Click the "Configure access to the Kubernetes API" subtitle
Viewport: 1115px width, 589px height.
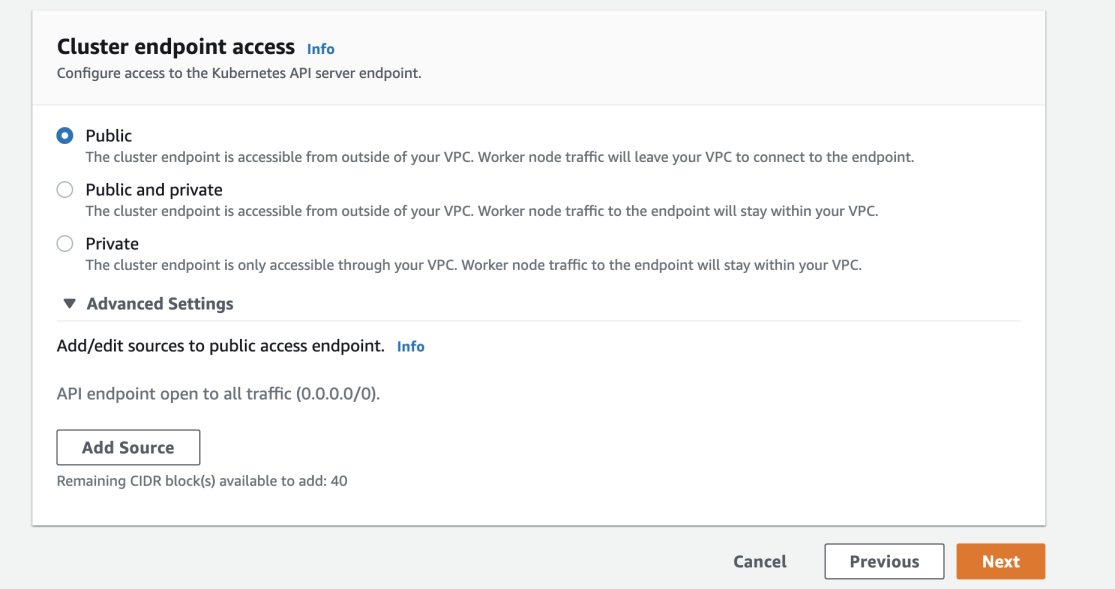click(239, 73)
